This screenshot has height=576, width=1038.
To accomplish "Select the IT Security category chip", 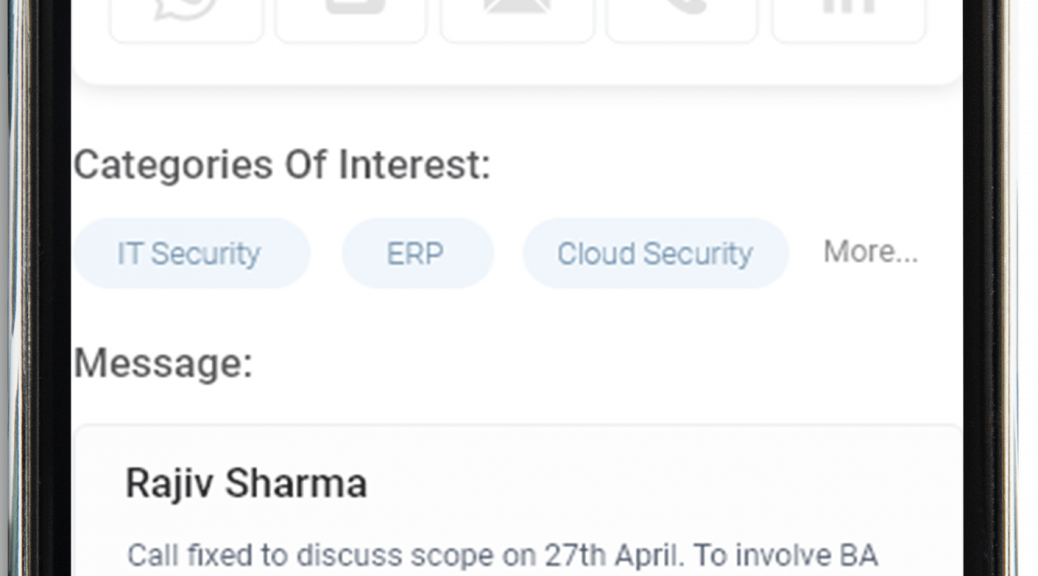I will tap(191, 253).
